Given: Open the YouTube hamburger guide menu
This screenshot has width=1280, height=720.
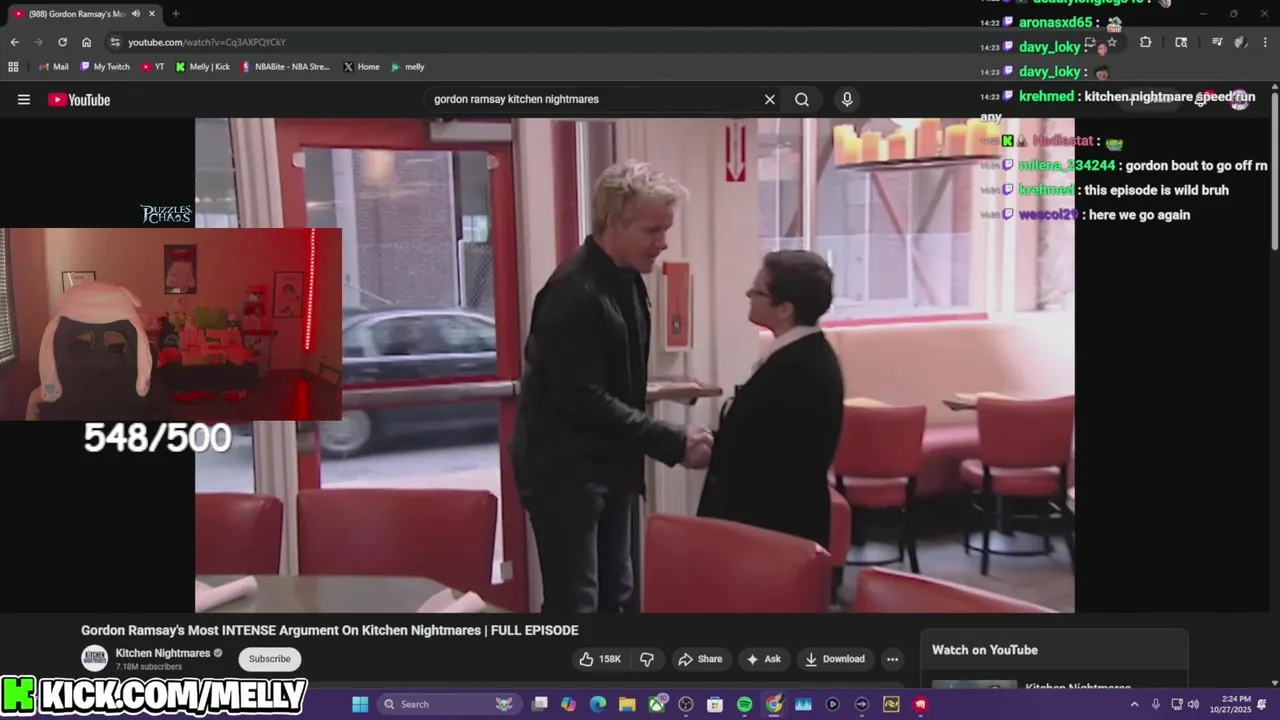Looking at the screenshot, I should point(24,99).
